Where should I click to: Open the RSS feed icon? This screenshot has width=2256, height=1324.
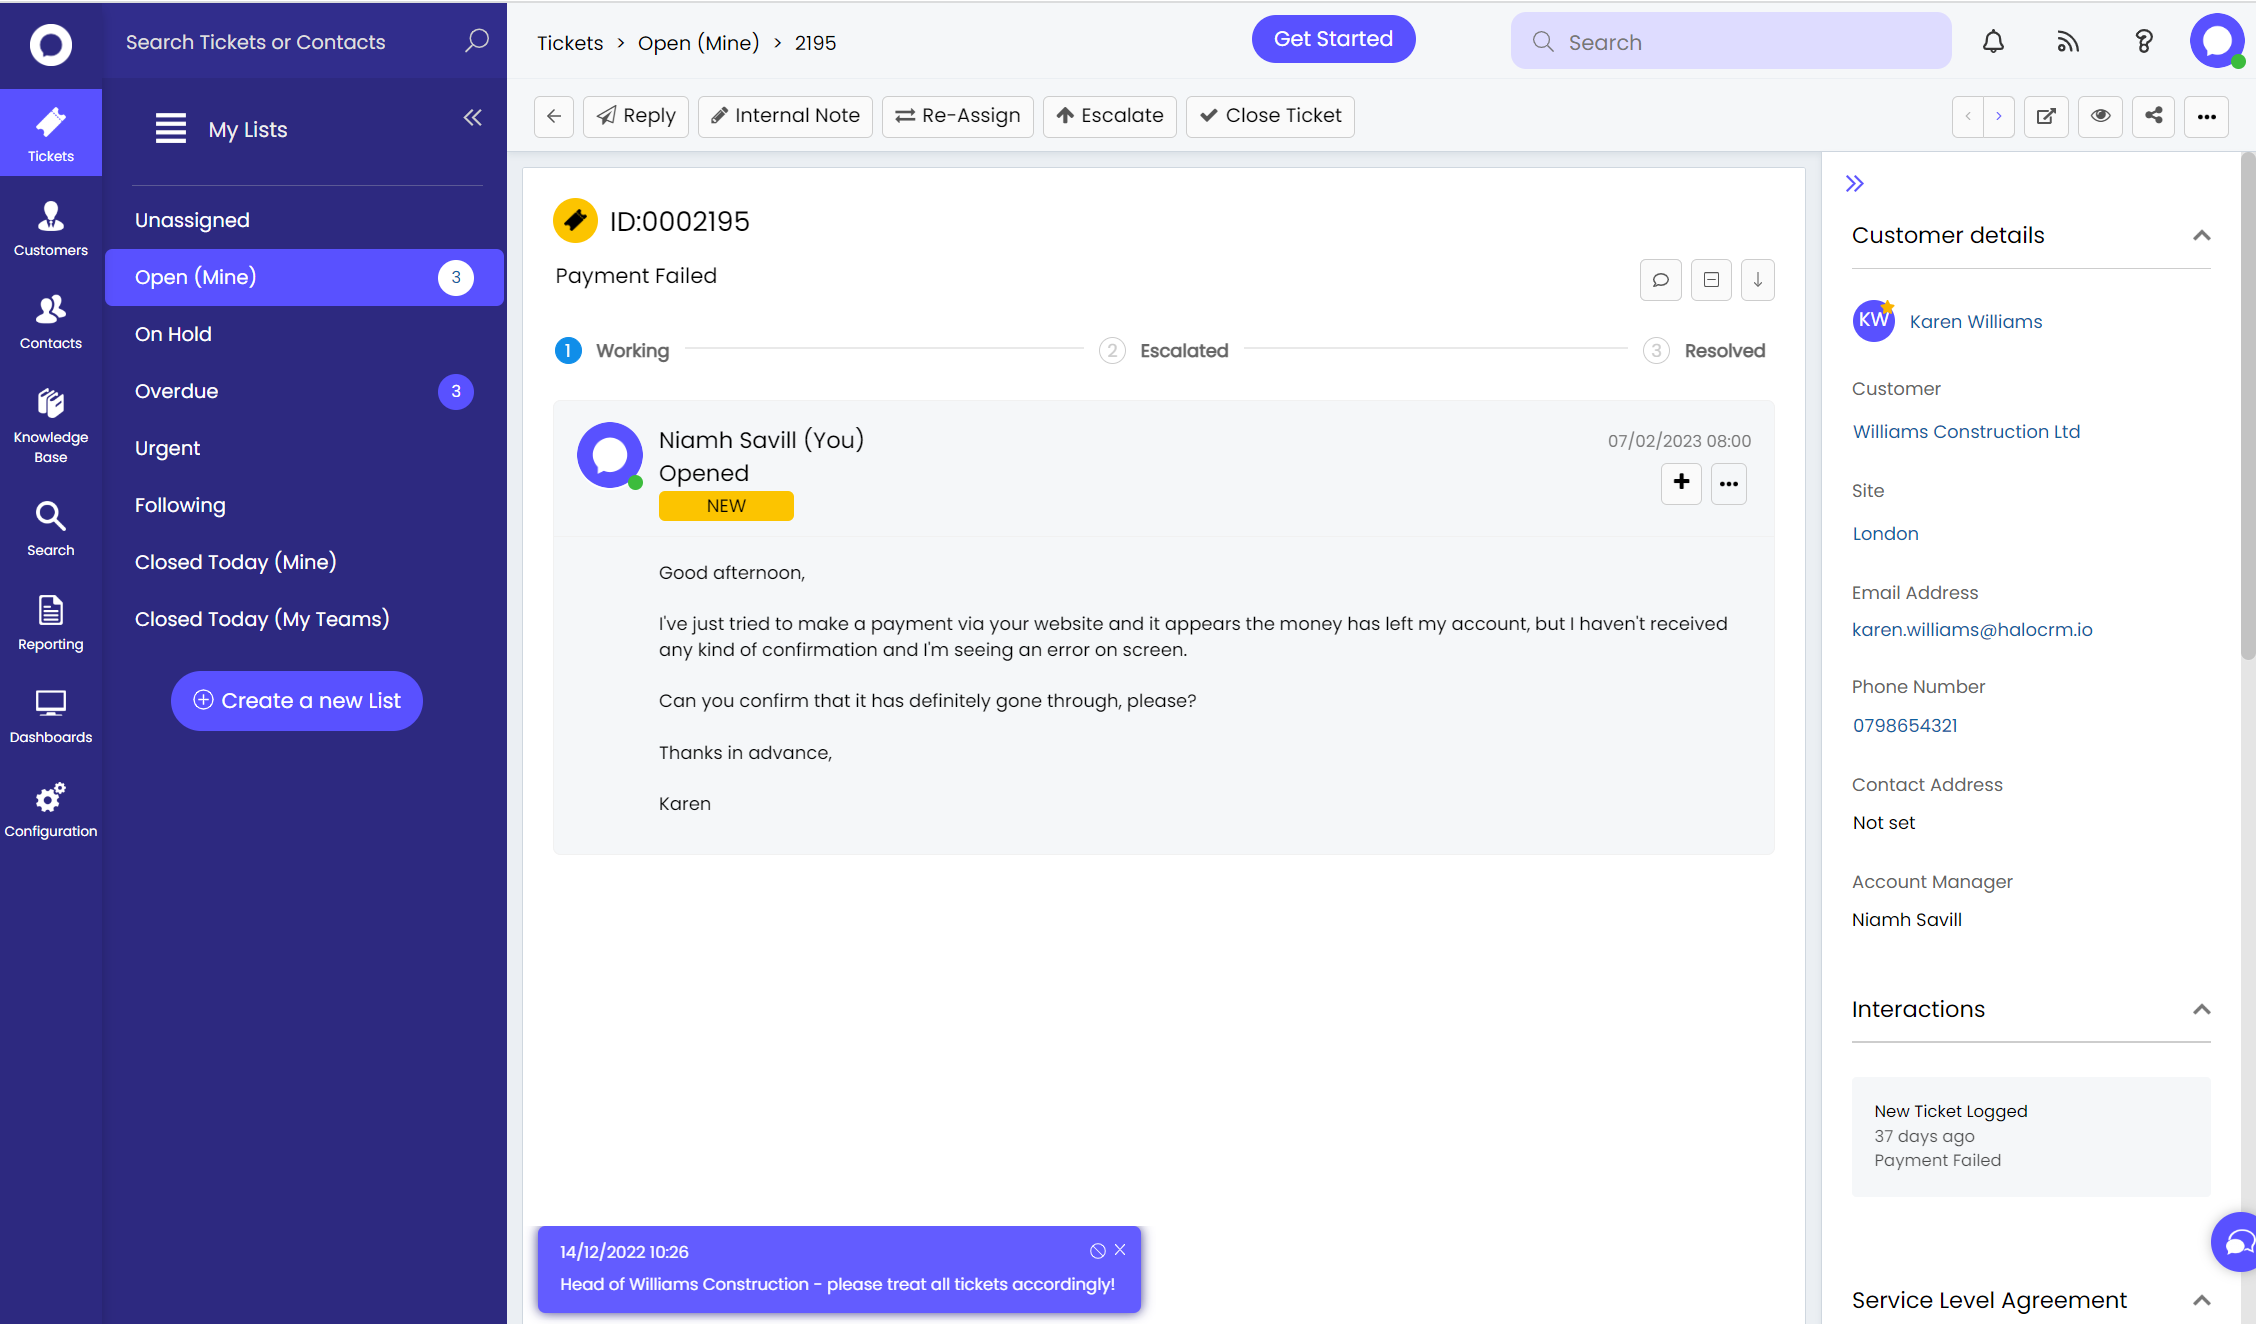point(2068,42)
